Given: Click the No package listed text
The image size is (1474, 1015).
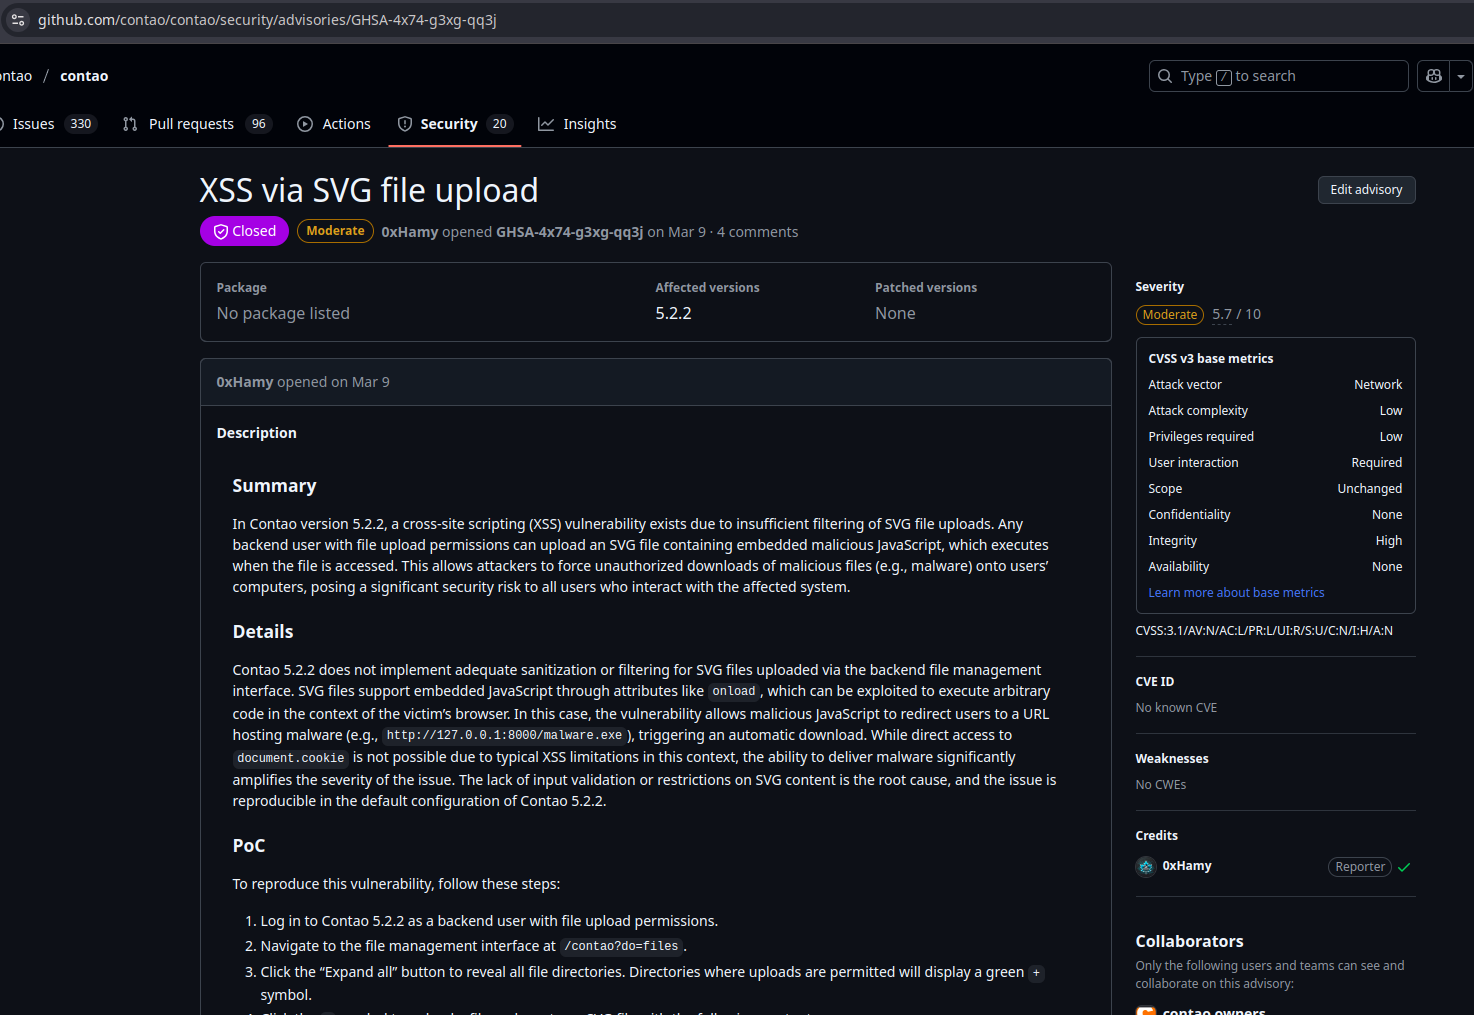Looking at the screenshot, I should pyautogui.click(x=283, y=313).
